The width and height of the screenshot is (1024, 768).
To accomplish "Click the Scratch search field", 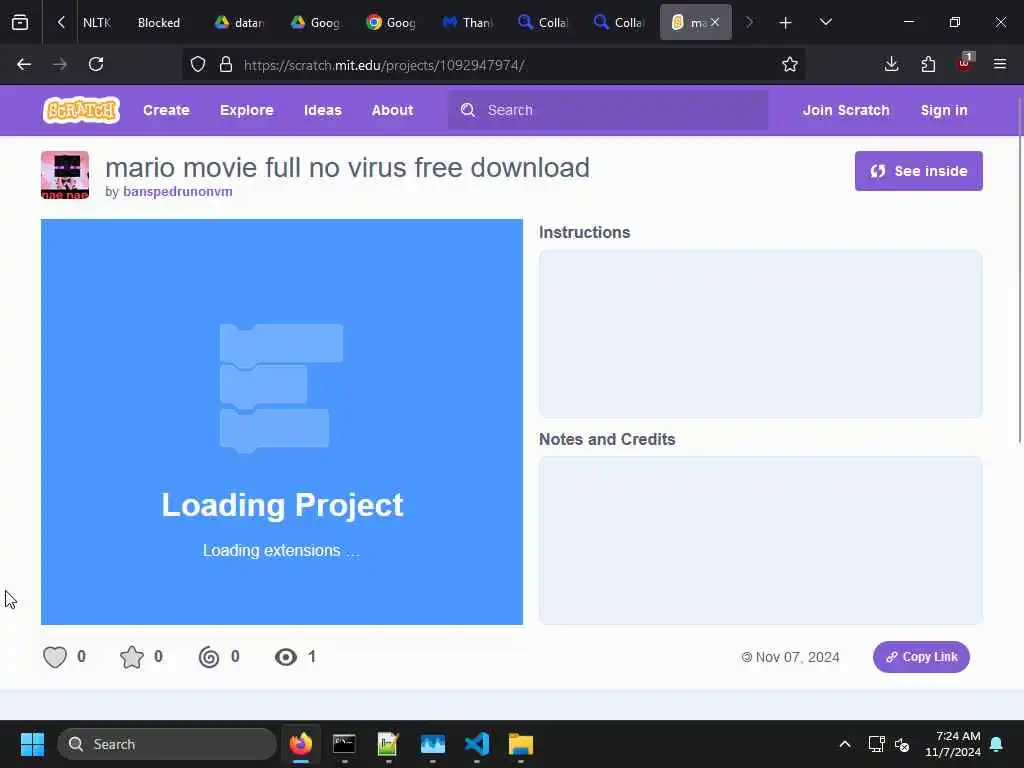I will click(x=608, y=110).
